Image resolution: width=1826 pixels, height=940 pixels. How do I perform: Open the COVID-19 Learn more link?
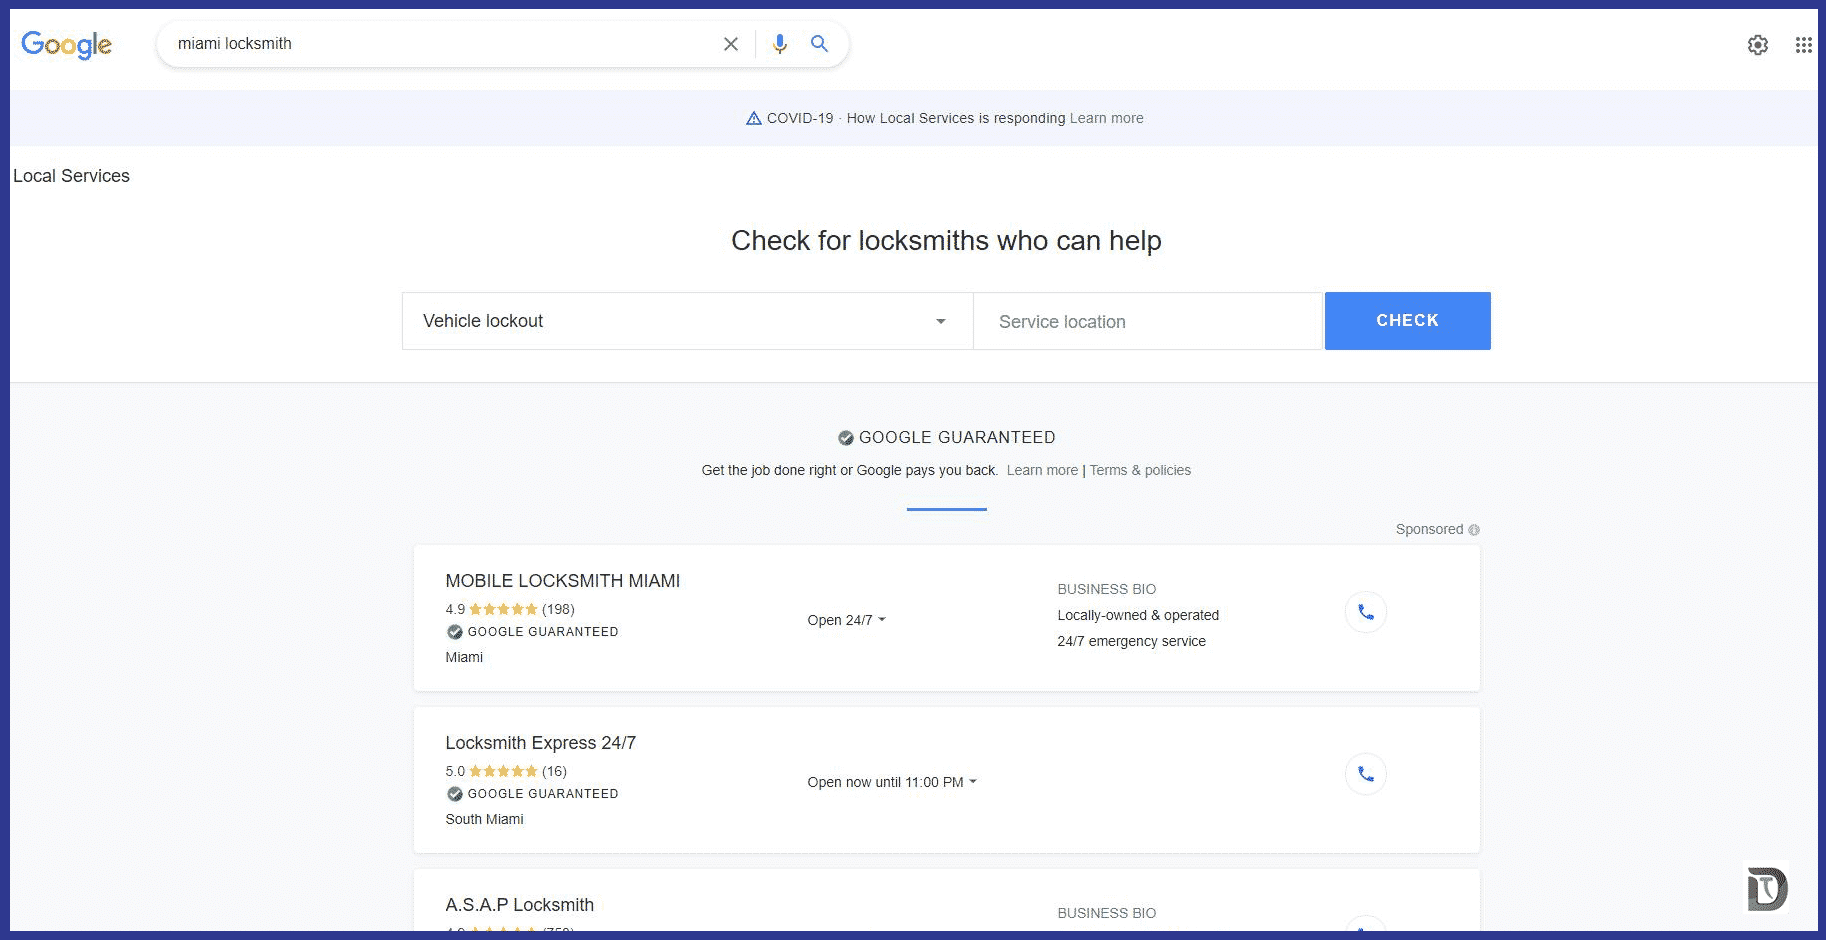(1106, 118)
